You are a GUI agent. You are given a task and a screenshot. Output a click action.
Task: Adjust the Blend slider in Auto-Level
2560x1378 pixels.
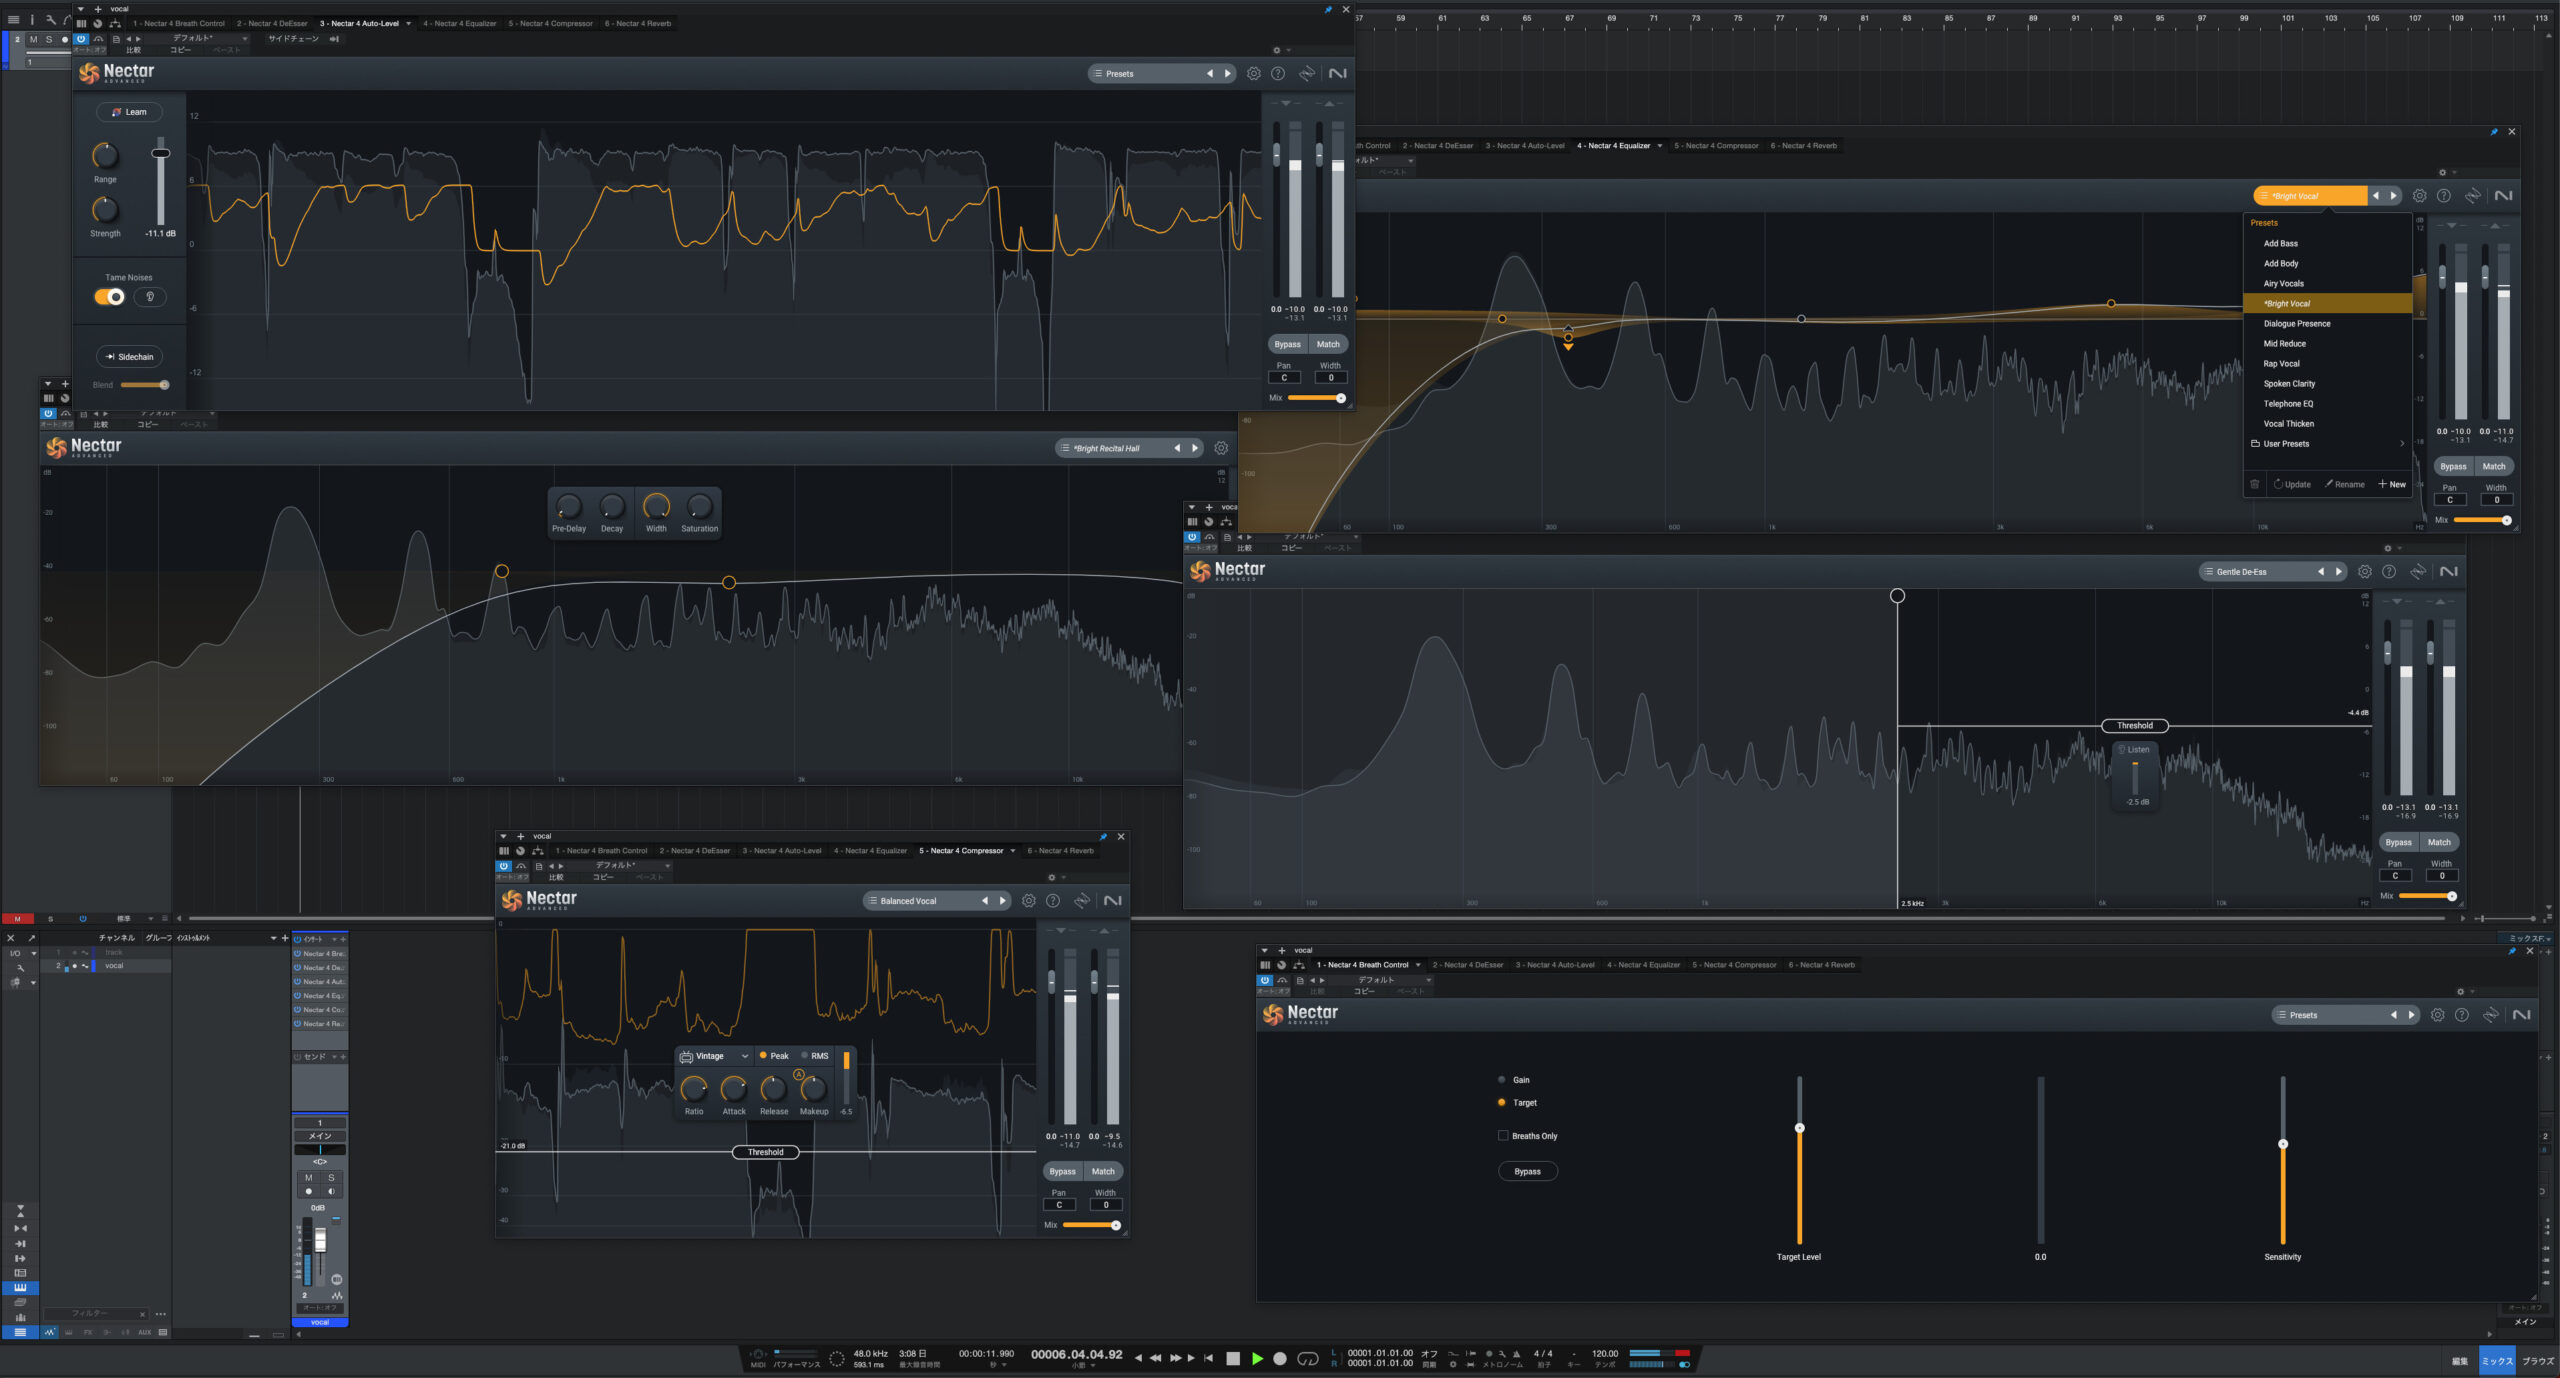[x=145, y=385]
